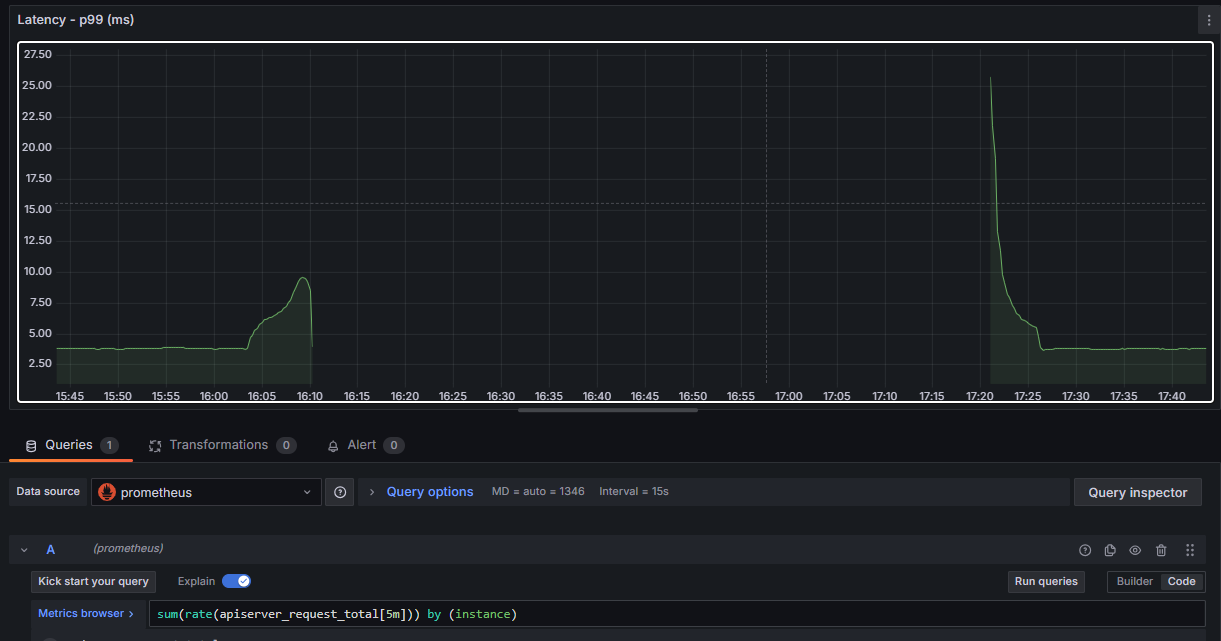Click the MD = auto = 1346 text
1221x641 pixels.
538,492
